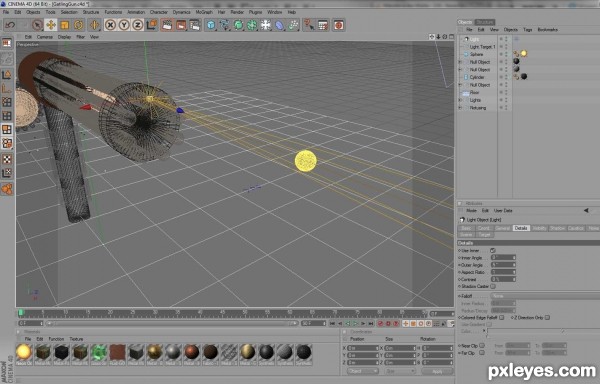Switch to the General tab in Attributes
The image size is (600, 384).
click(502, 228)
